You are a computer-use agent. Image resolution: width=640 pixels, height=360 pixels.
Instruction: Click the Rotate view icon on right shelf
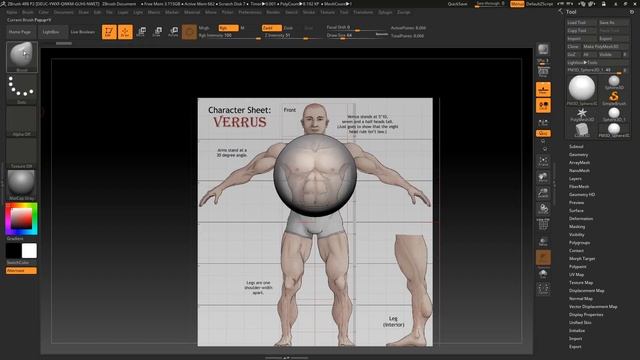[543, 209]
